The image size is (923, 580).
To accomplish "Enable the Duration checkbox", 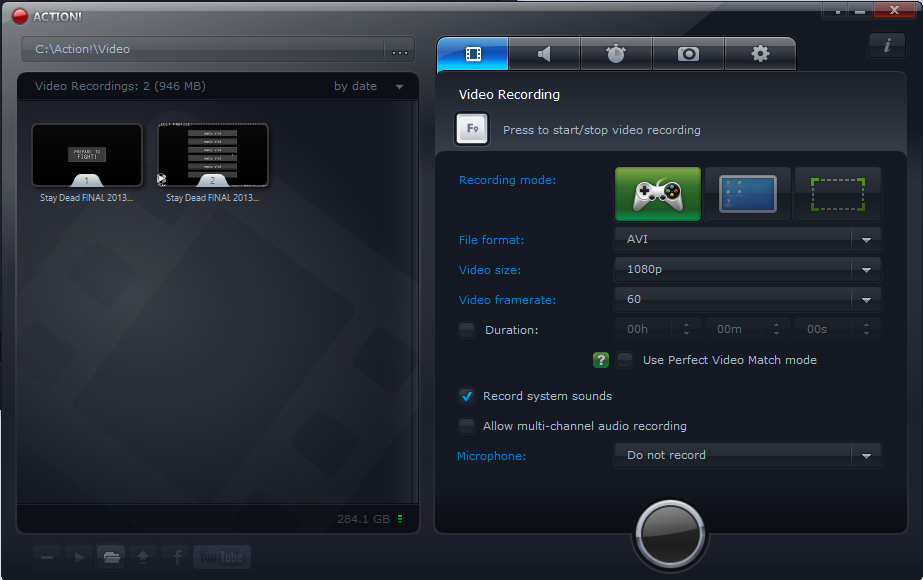I will click(x=467, y=330).
